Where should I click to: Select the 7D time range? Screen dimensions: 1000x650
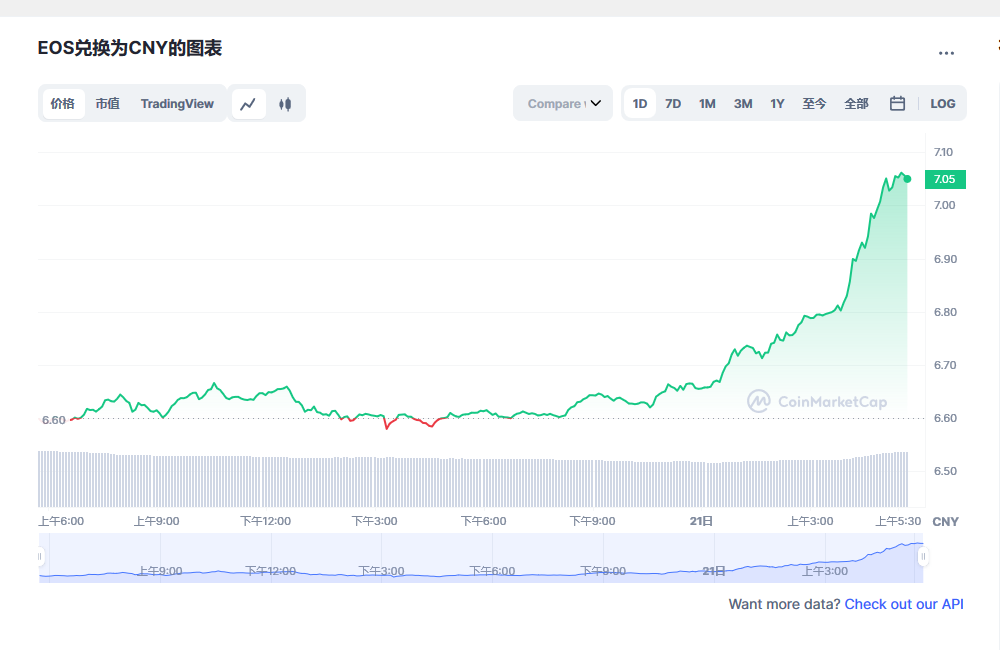(673, 103)
